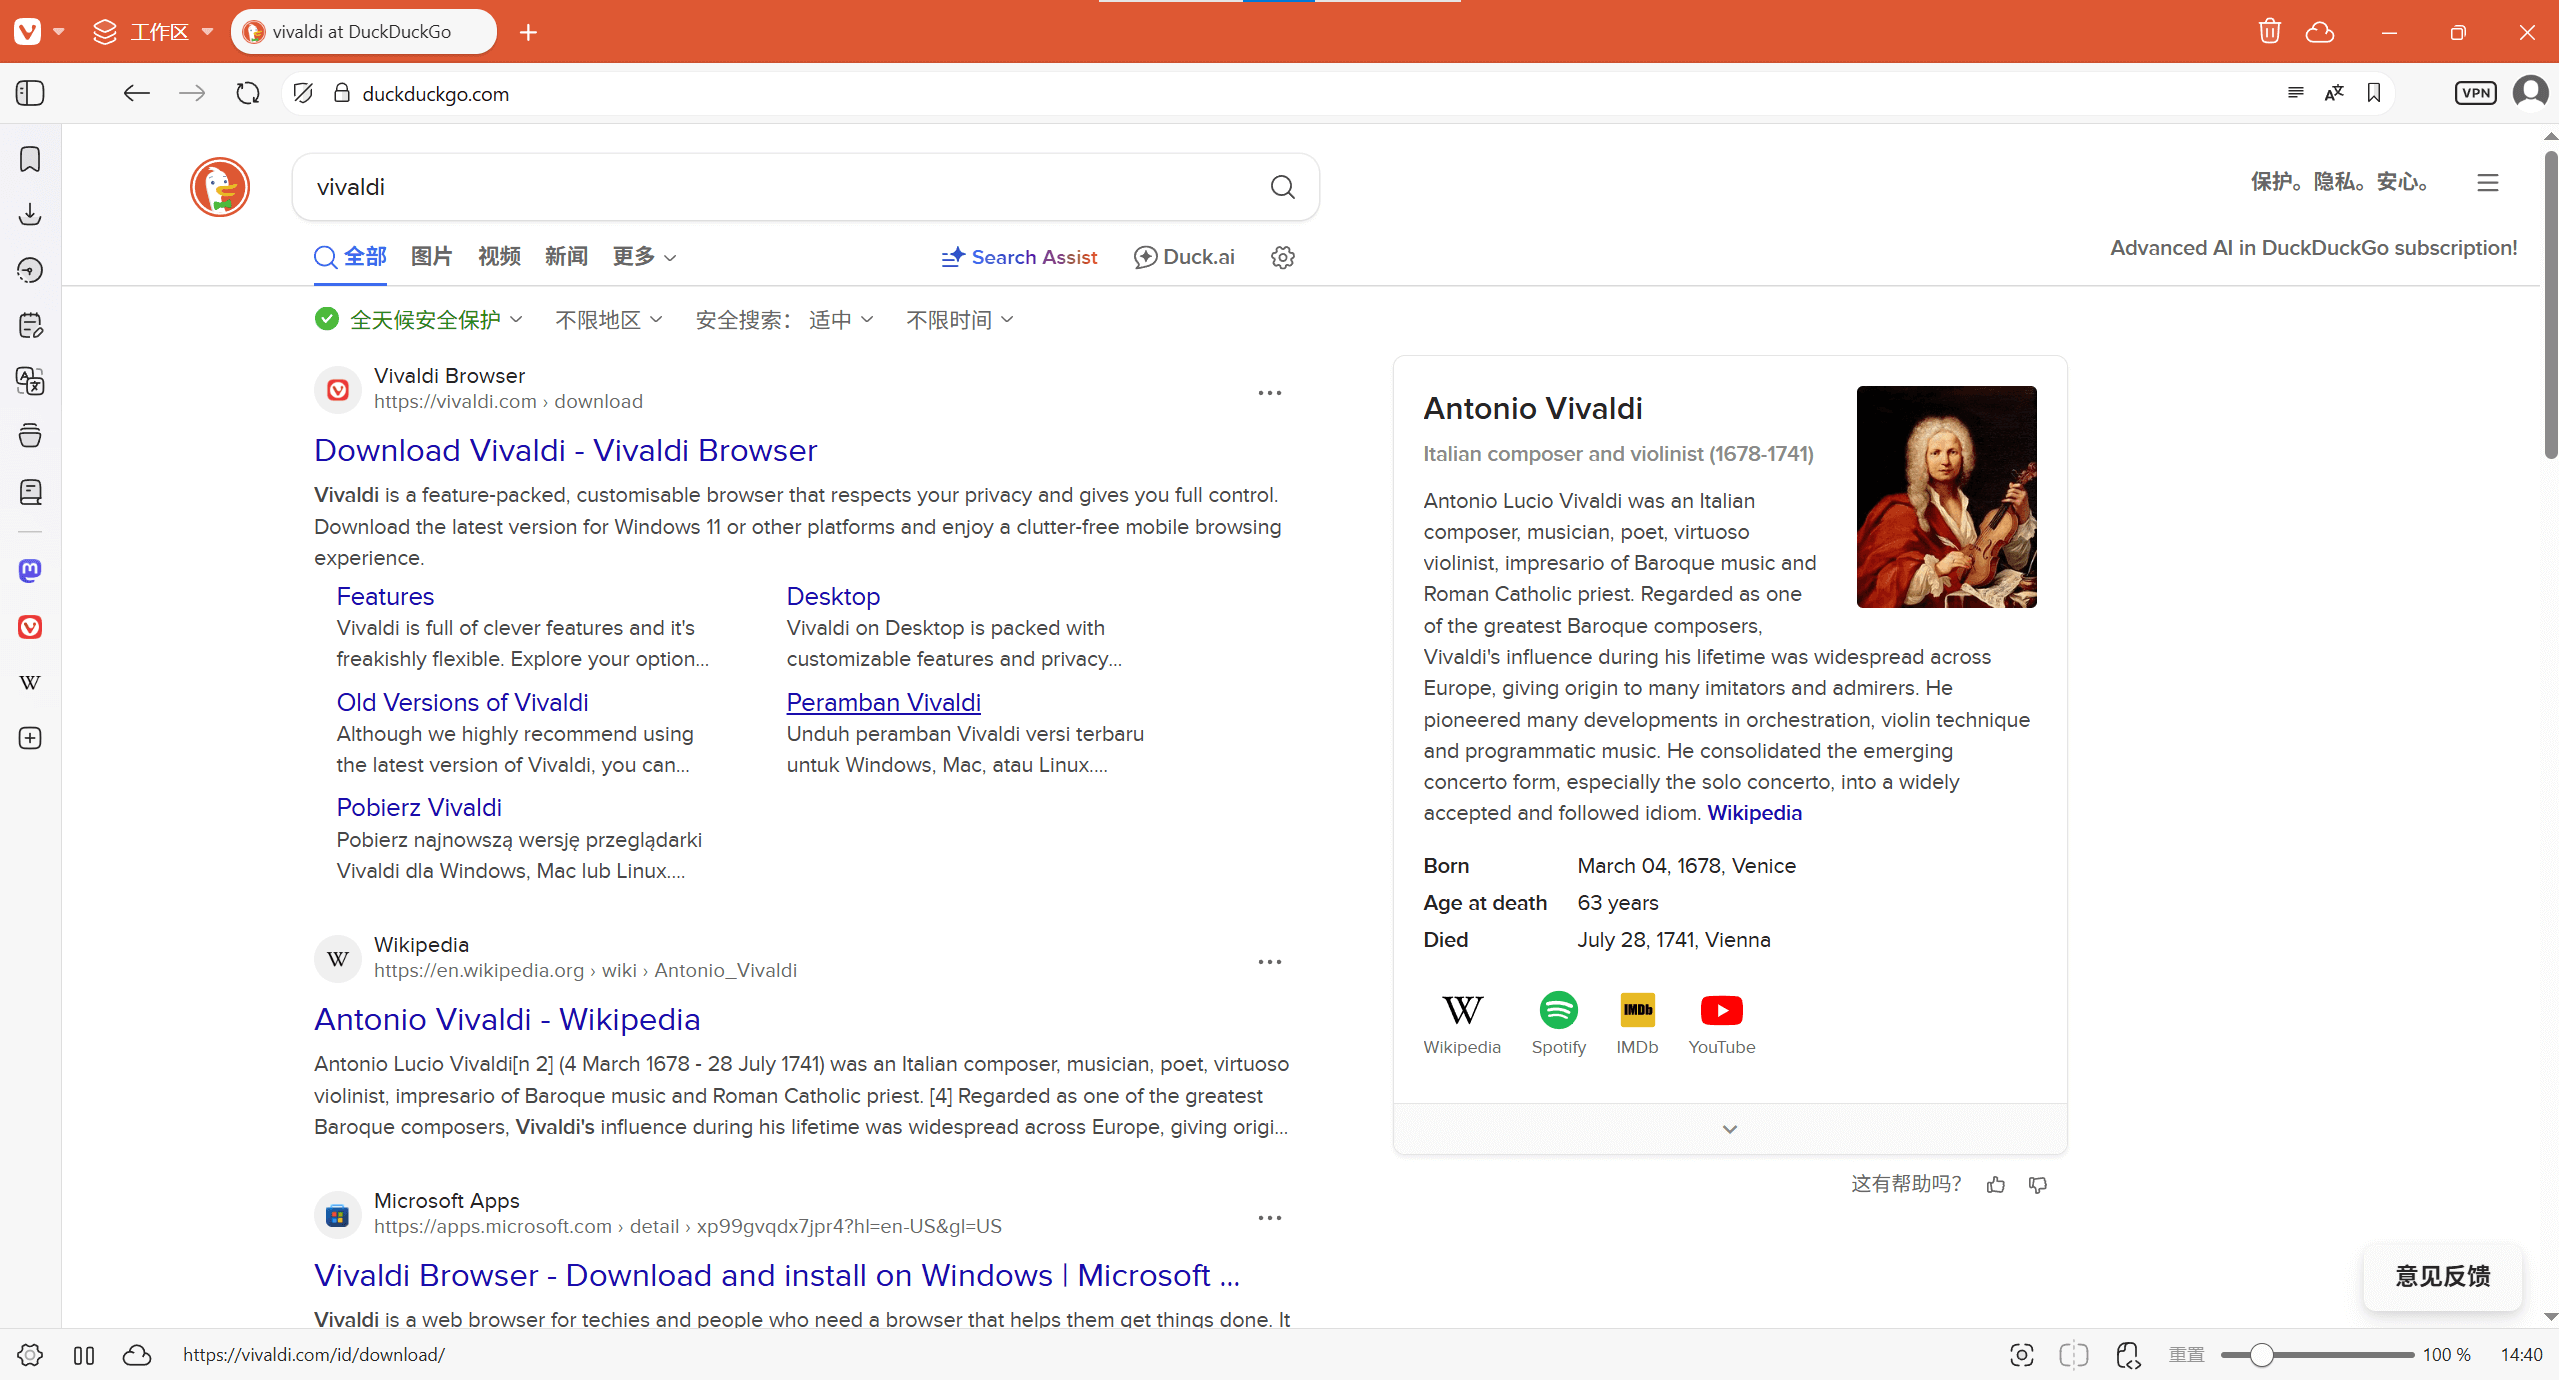Click the Translate panel icon
The width and height of the screenshot is (2559, 1380).
(x=30, y=381)
